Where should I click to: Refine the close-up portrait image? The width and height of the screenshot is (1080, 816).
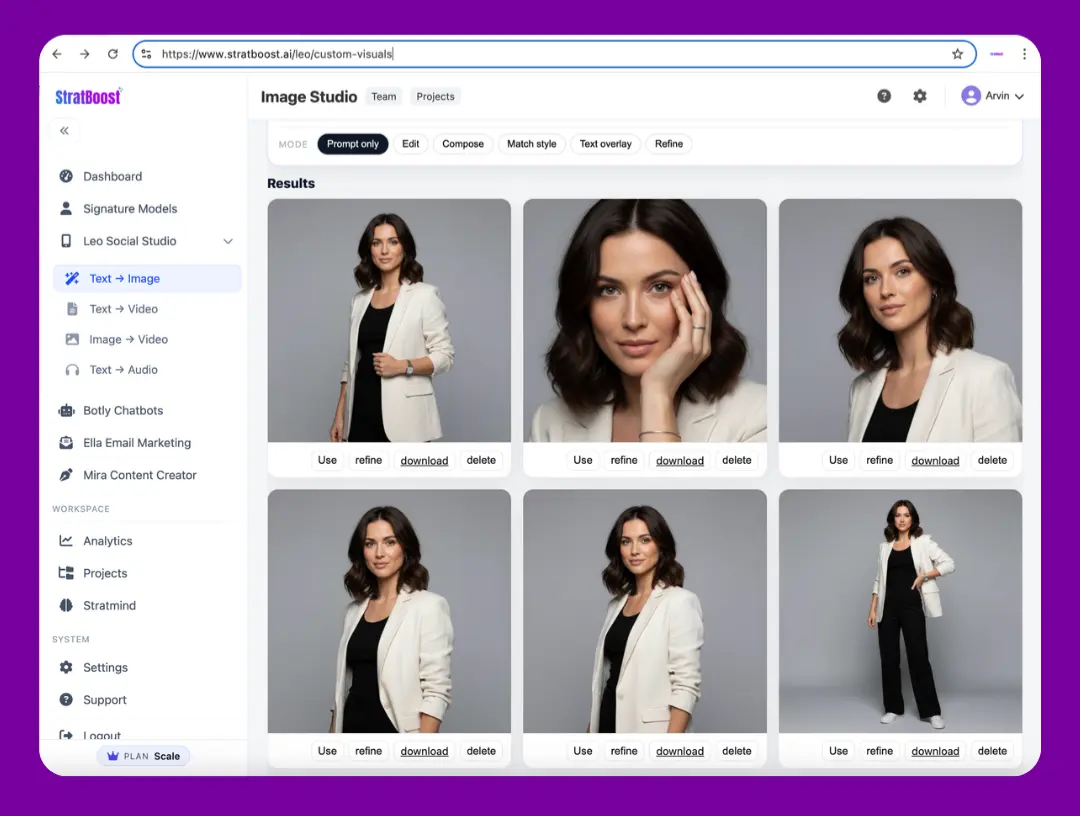coord(624,460)
